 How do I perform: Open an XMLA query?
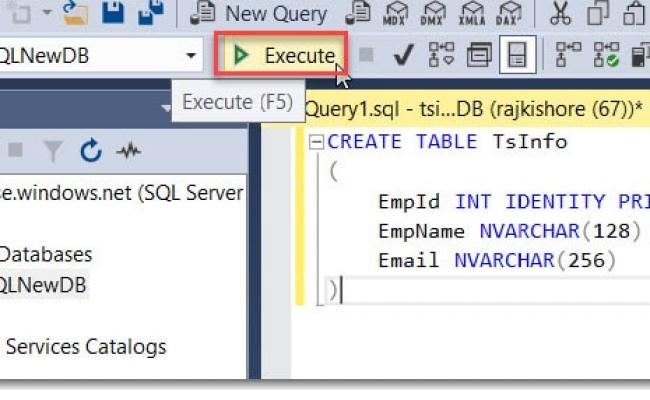pyautogui.click(x=472, y=13)
